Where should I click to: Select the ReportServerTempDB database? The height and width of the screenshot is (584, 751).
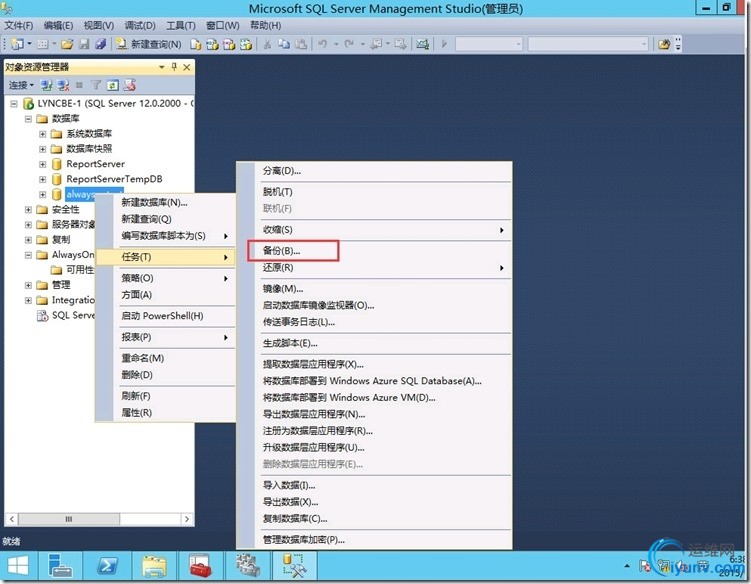114,179
